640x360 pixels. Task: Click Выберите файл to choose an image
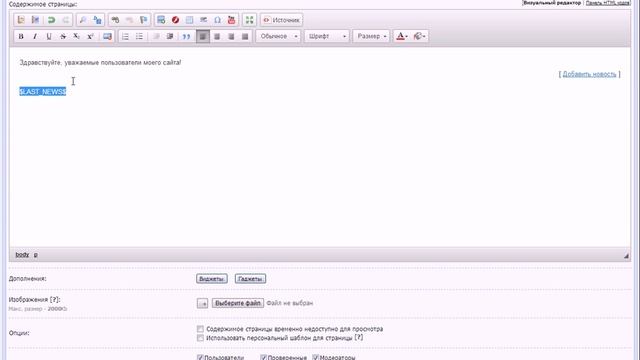pyautogui.click(x=238, y=303)
